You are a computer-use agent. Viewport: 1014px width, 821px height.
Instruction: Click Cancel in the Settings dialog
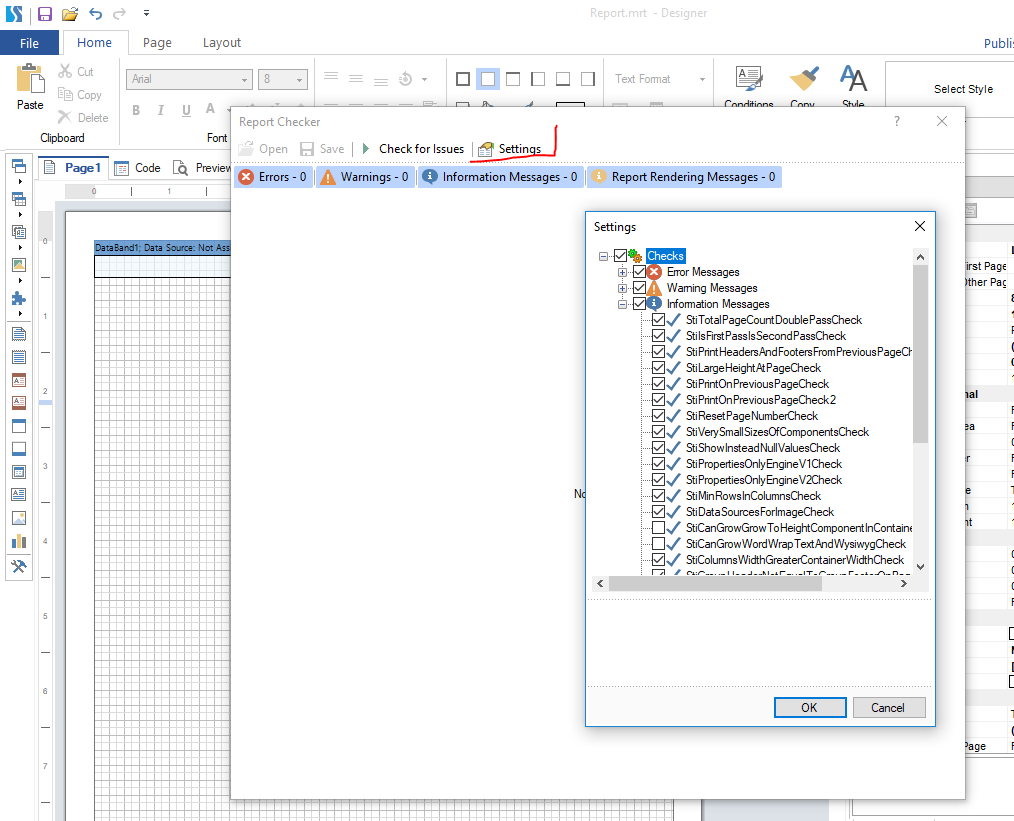[x=889, y=707]
